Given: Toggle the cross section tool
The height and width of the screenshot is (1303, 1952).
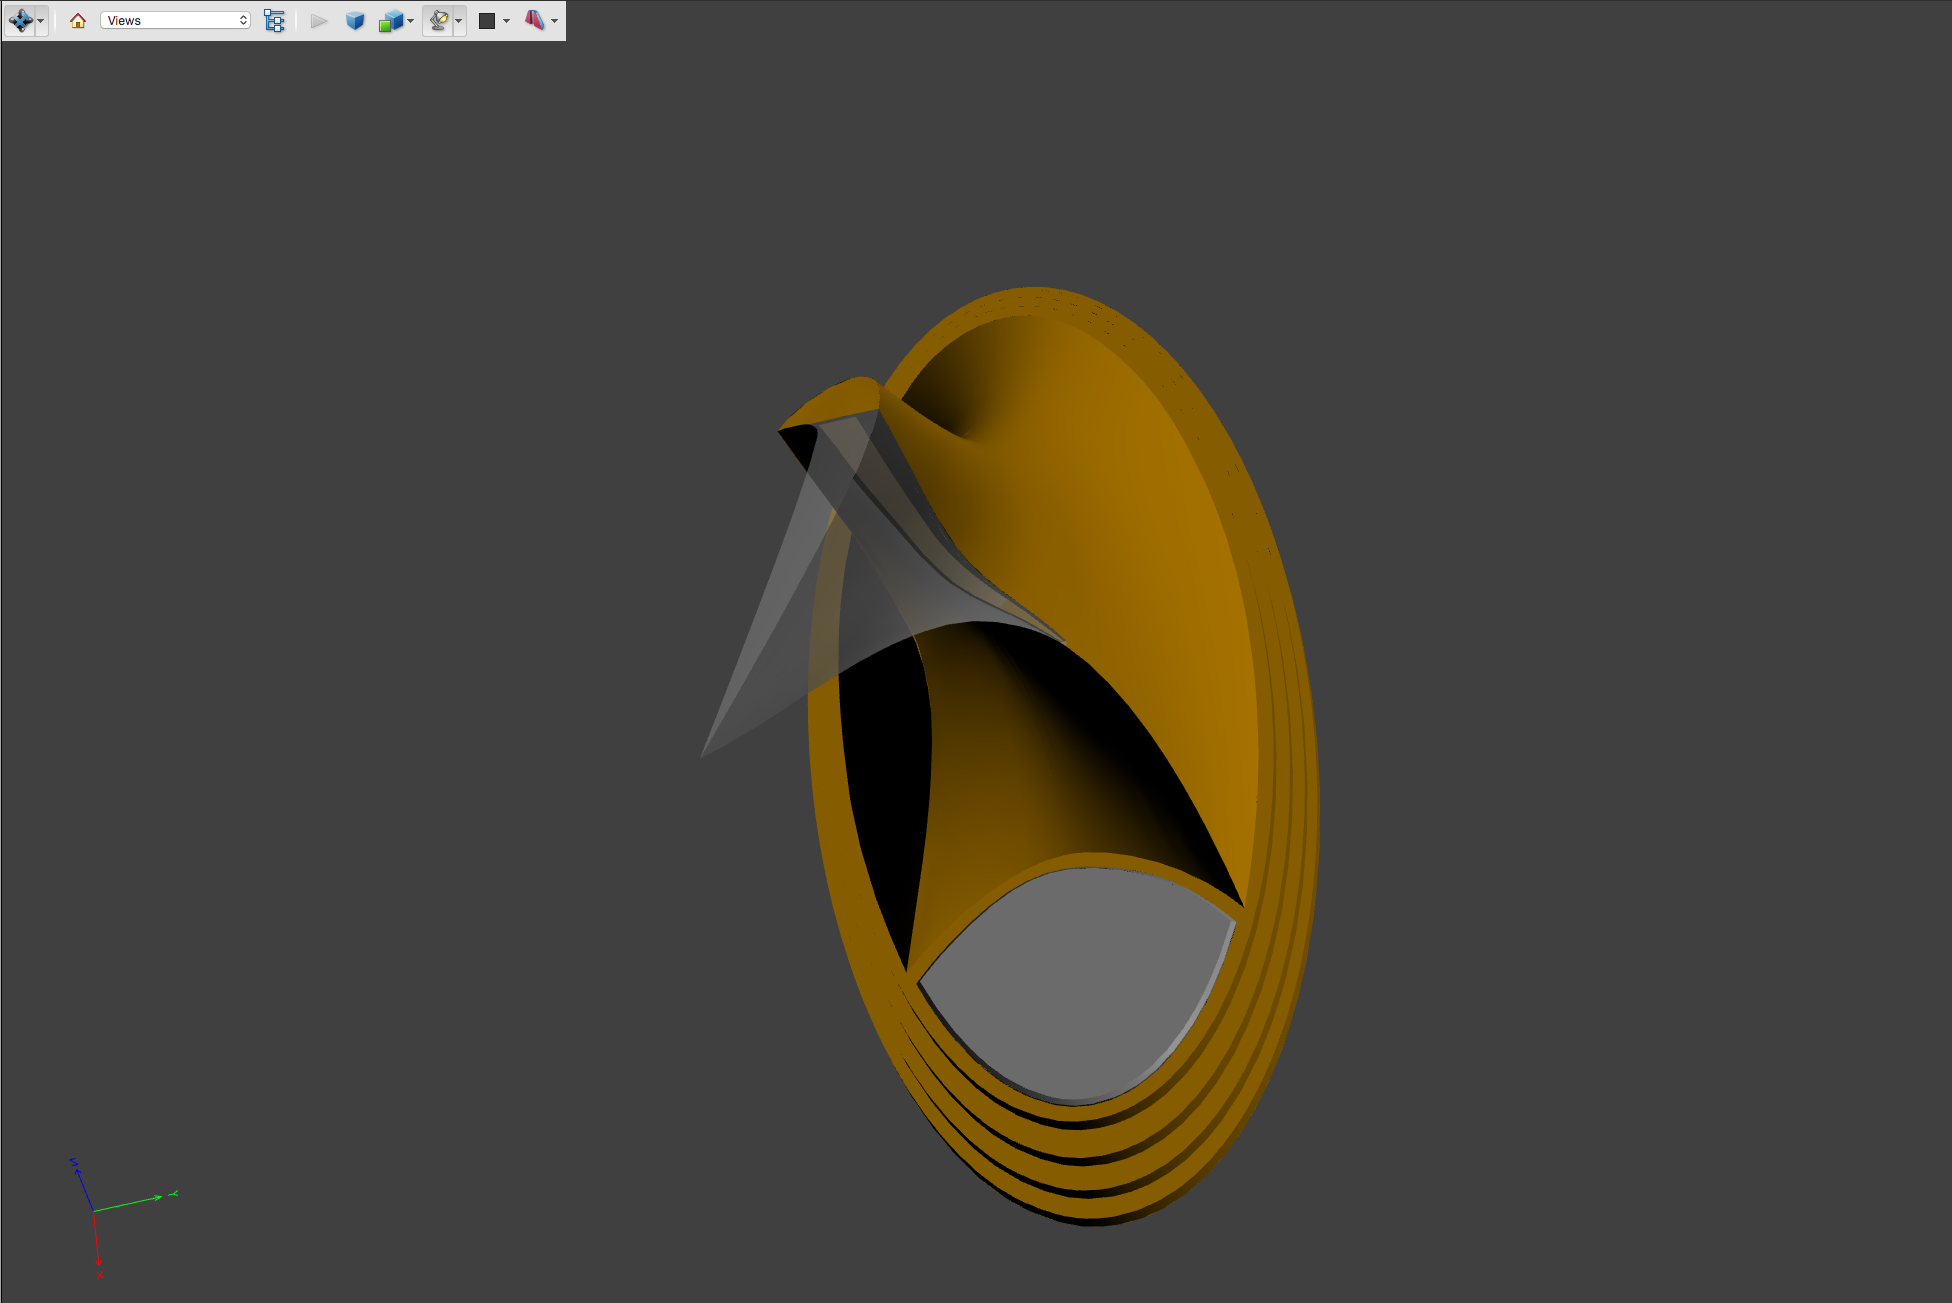Looking at the screenshot, I should (535, 20).
